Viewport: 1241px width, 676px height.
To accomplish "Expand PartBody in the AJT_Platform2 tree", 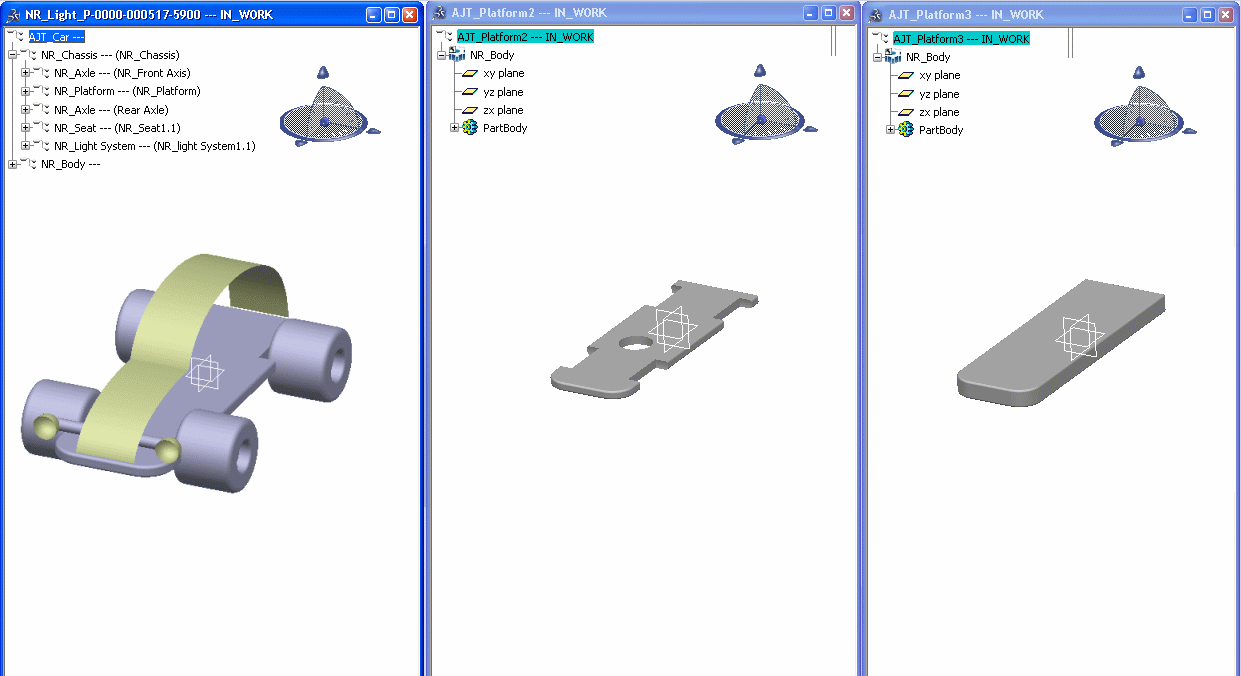I will 455,128.
